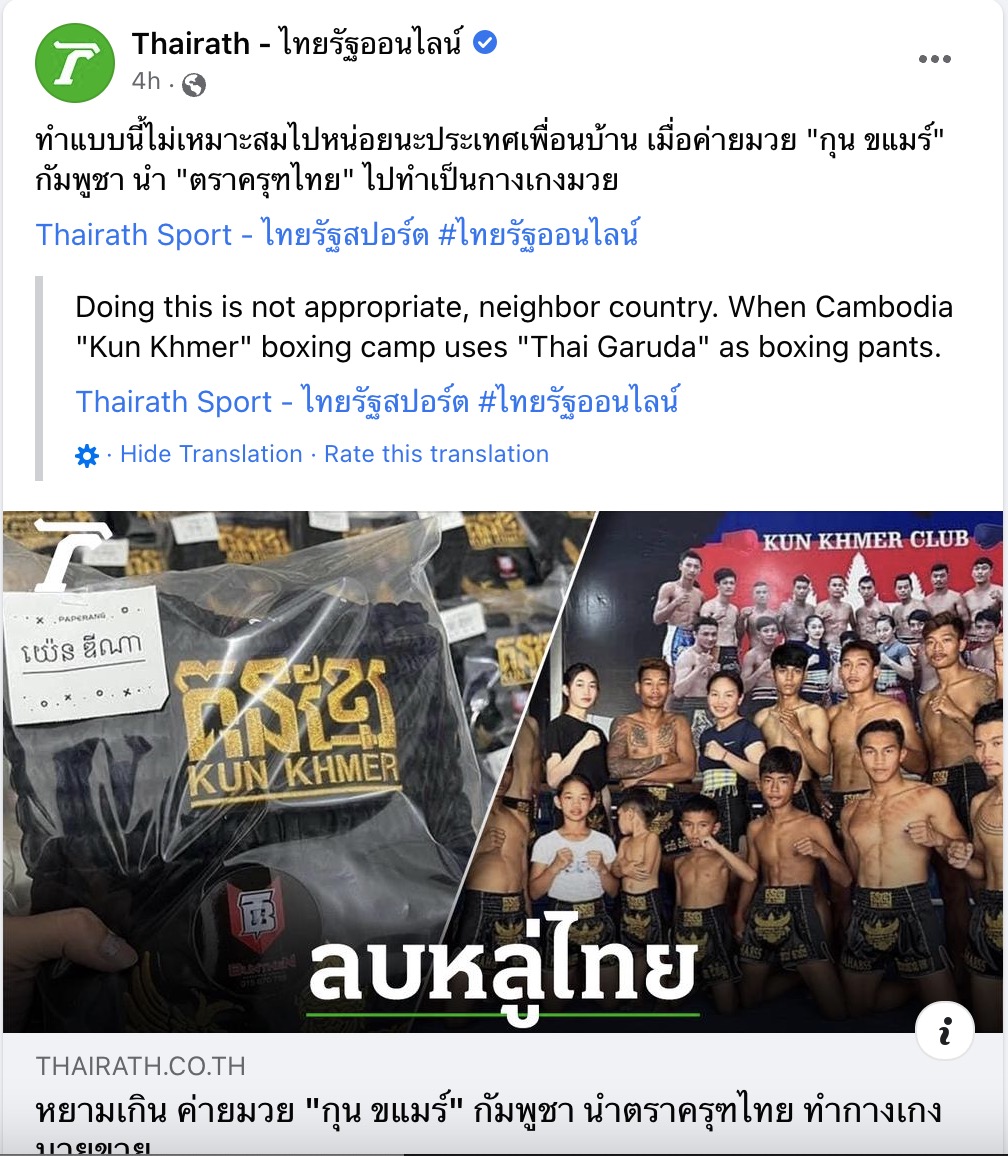Open Thairath Sport link in translated text

pos(272,402)
